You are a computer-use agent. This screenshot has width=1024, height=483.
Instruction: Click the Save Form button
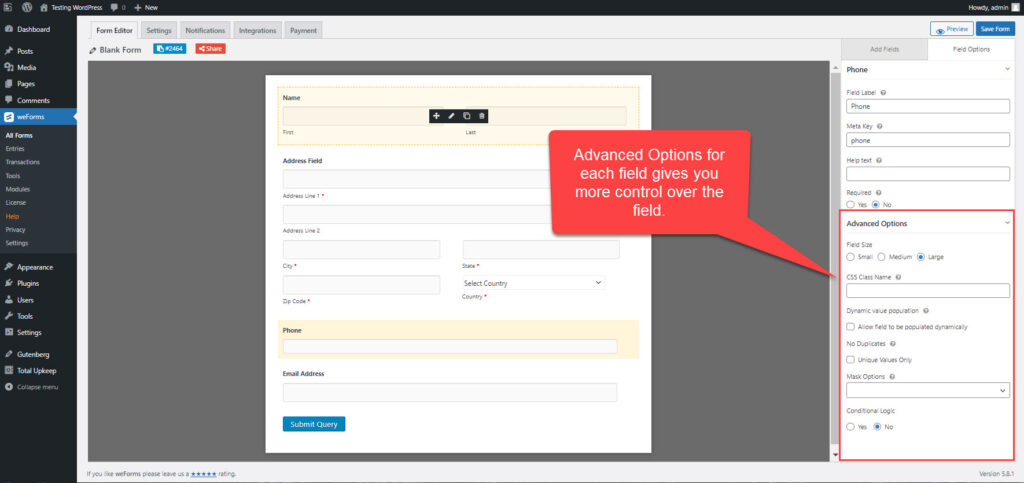click(995, 29)
